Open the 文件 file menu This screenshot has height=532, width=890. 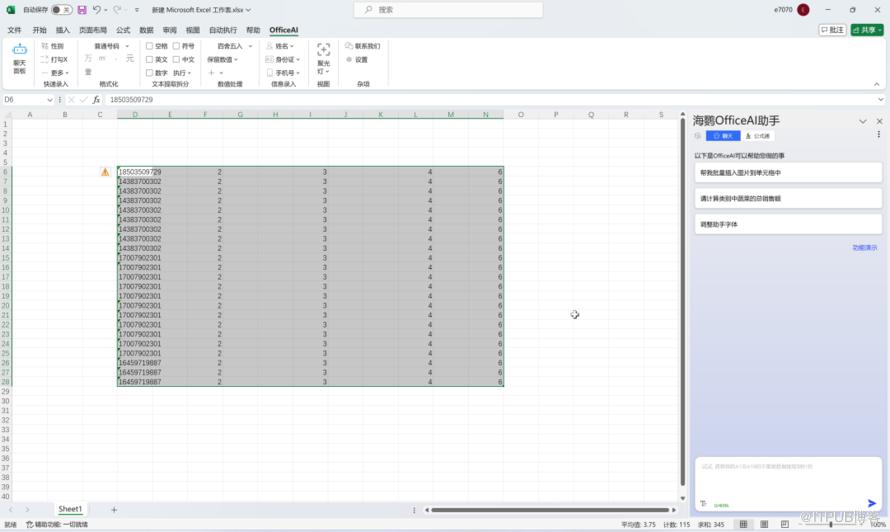point(15,30)
